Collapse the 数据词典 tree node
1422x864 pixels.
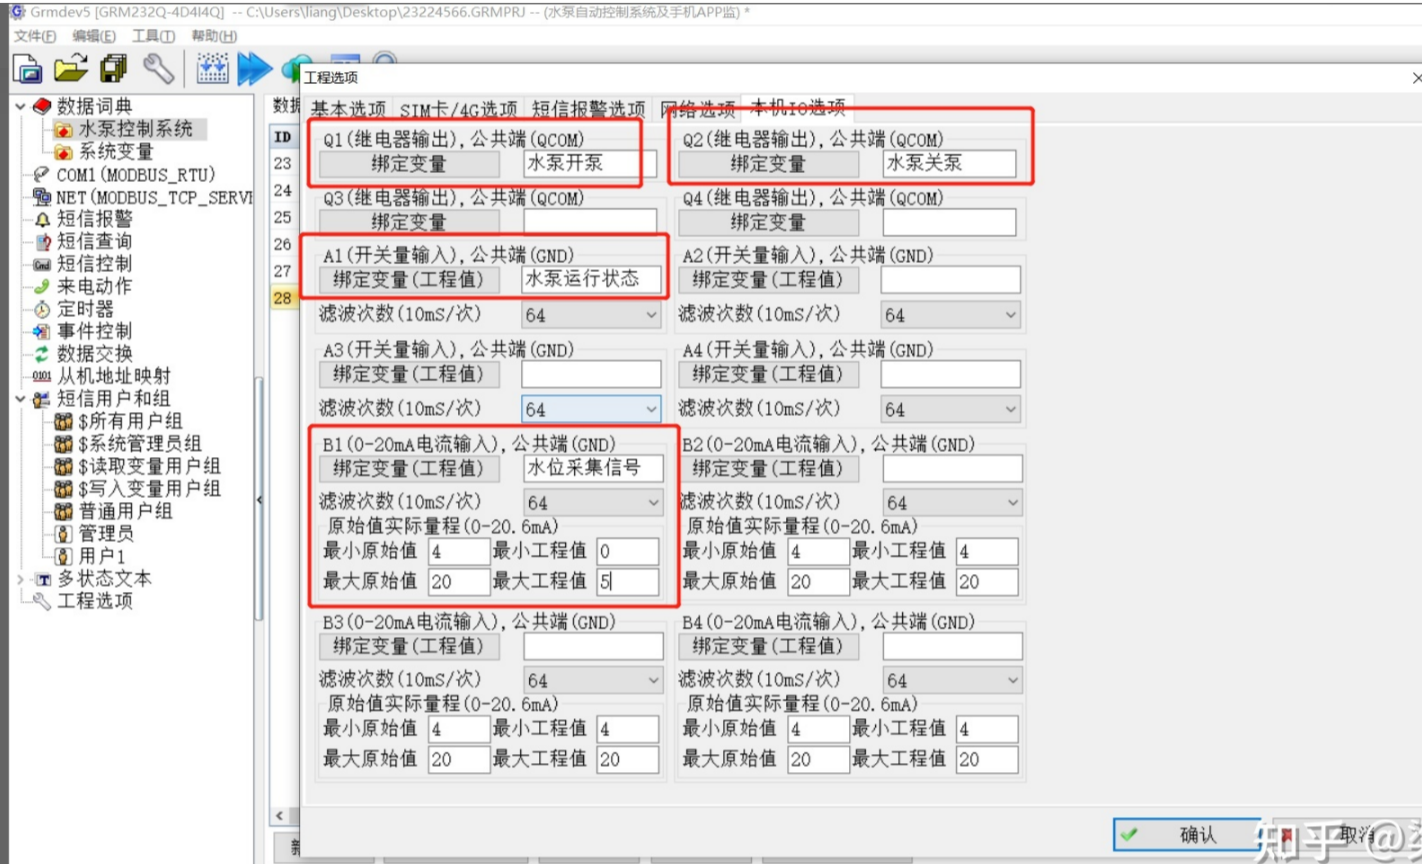[20, 106]
